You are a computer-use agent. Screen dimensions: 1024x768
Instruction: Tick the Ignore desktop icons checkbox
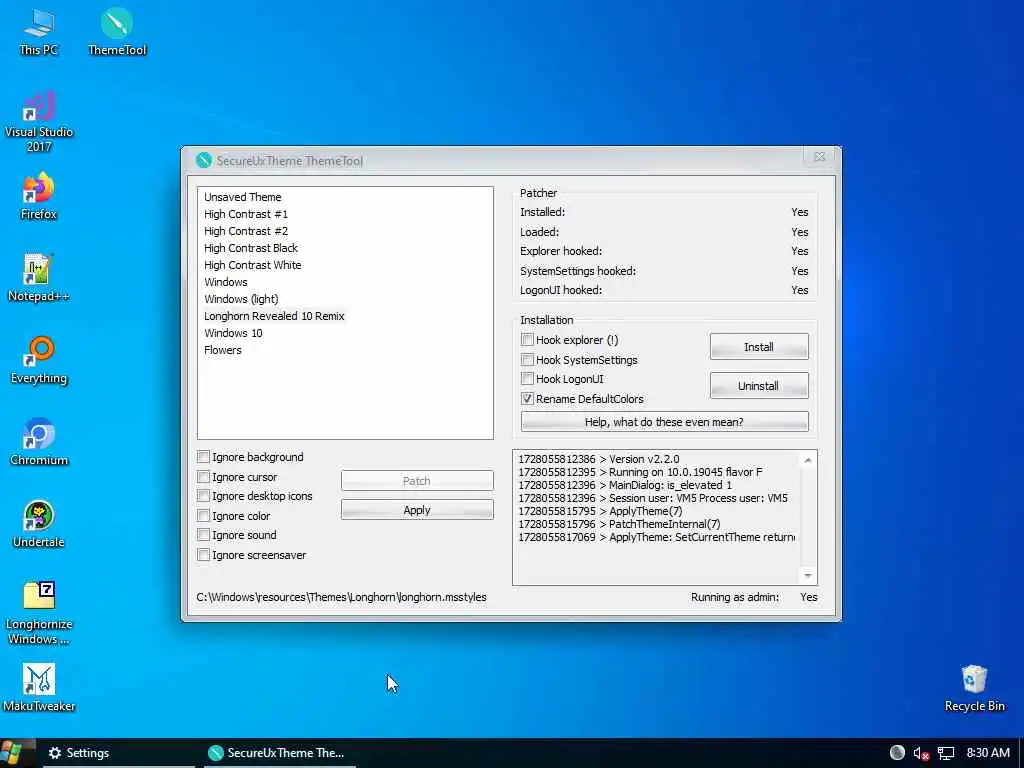click(203, 496)
